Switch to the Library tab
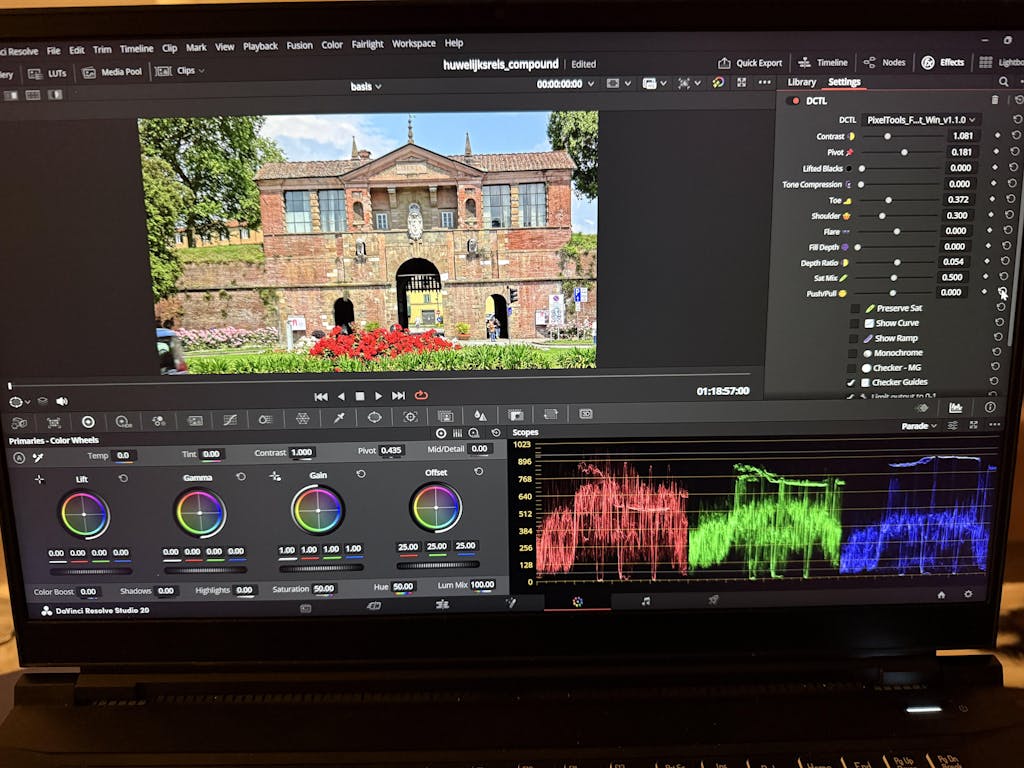 pyautogui.click(x=801, y=82)
